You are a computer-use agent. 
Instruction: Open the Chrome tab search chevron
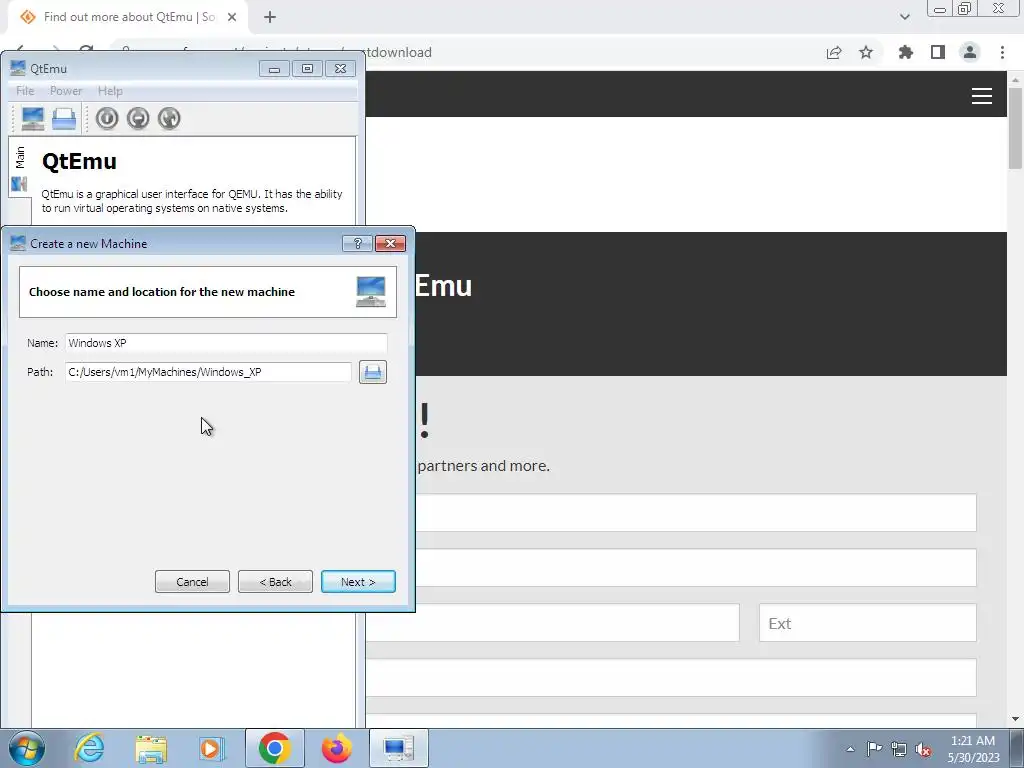(904, 17)
